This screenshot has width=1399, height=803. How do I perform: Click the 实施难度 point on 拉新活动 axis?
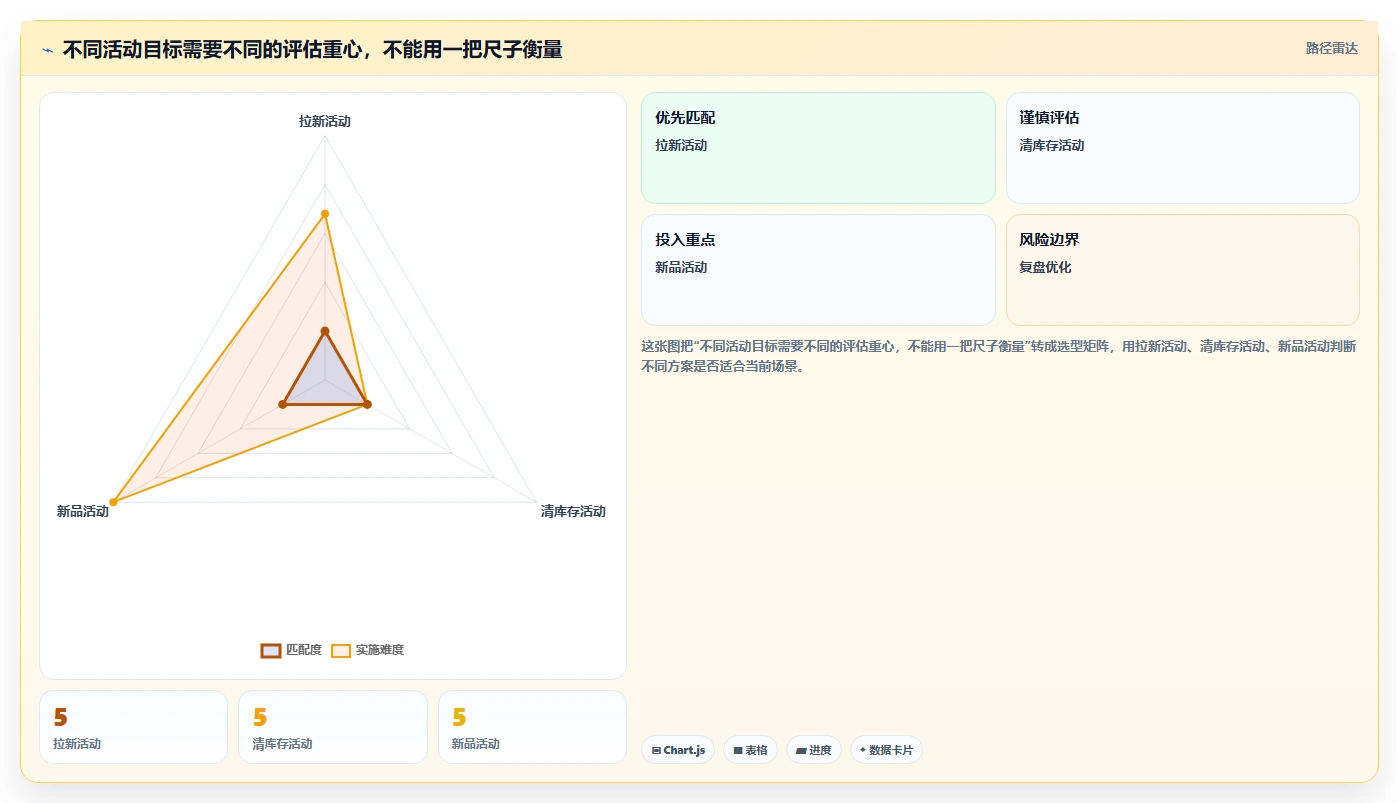point(325,213)
